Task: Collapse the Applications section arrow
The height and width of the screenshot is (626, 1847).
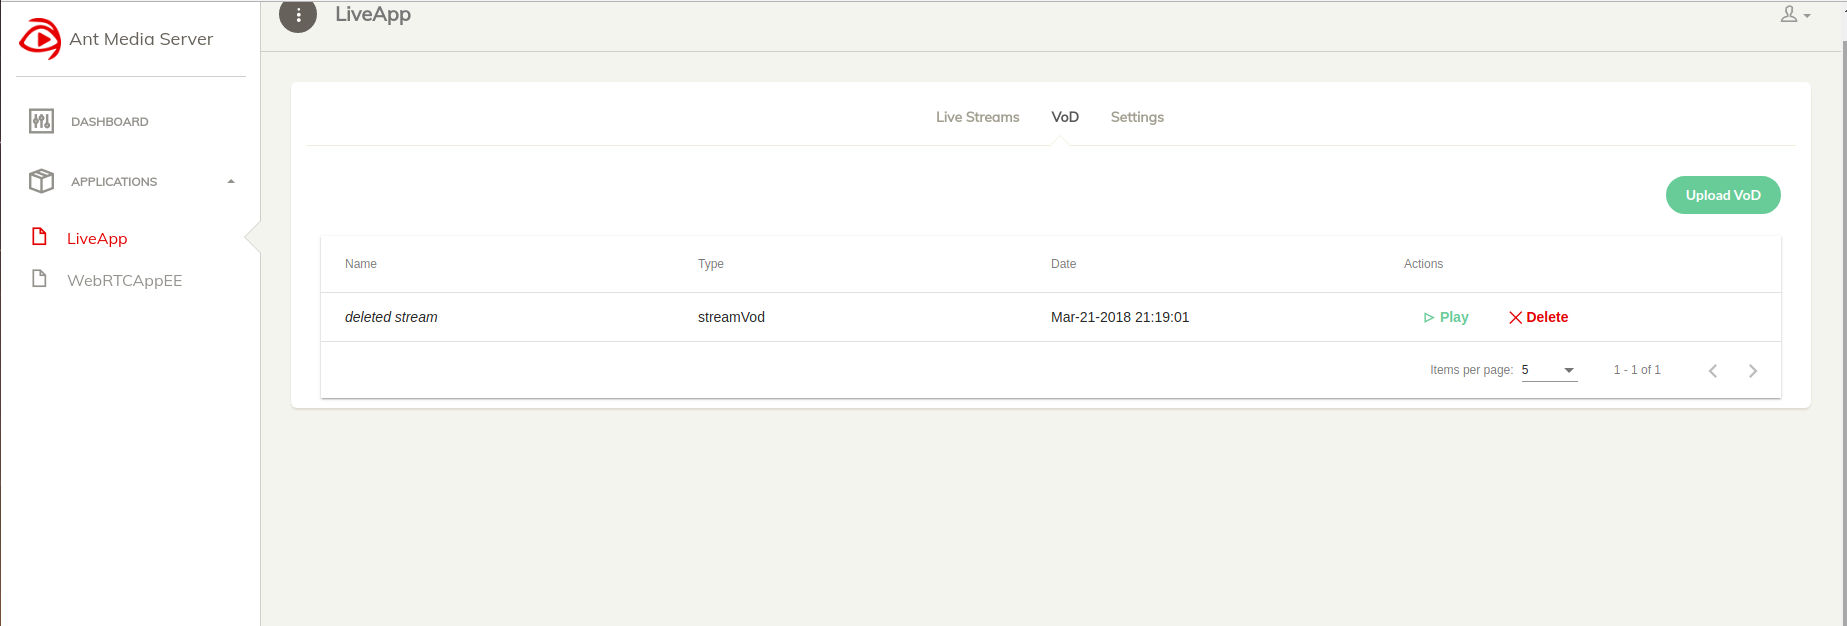Action: [x=231, y=181]
